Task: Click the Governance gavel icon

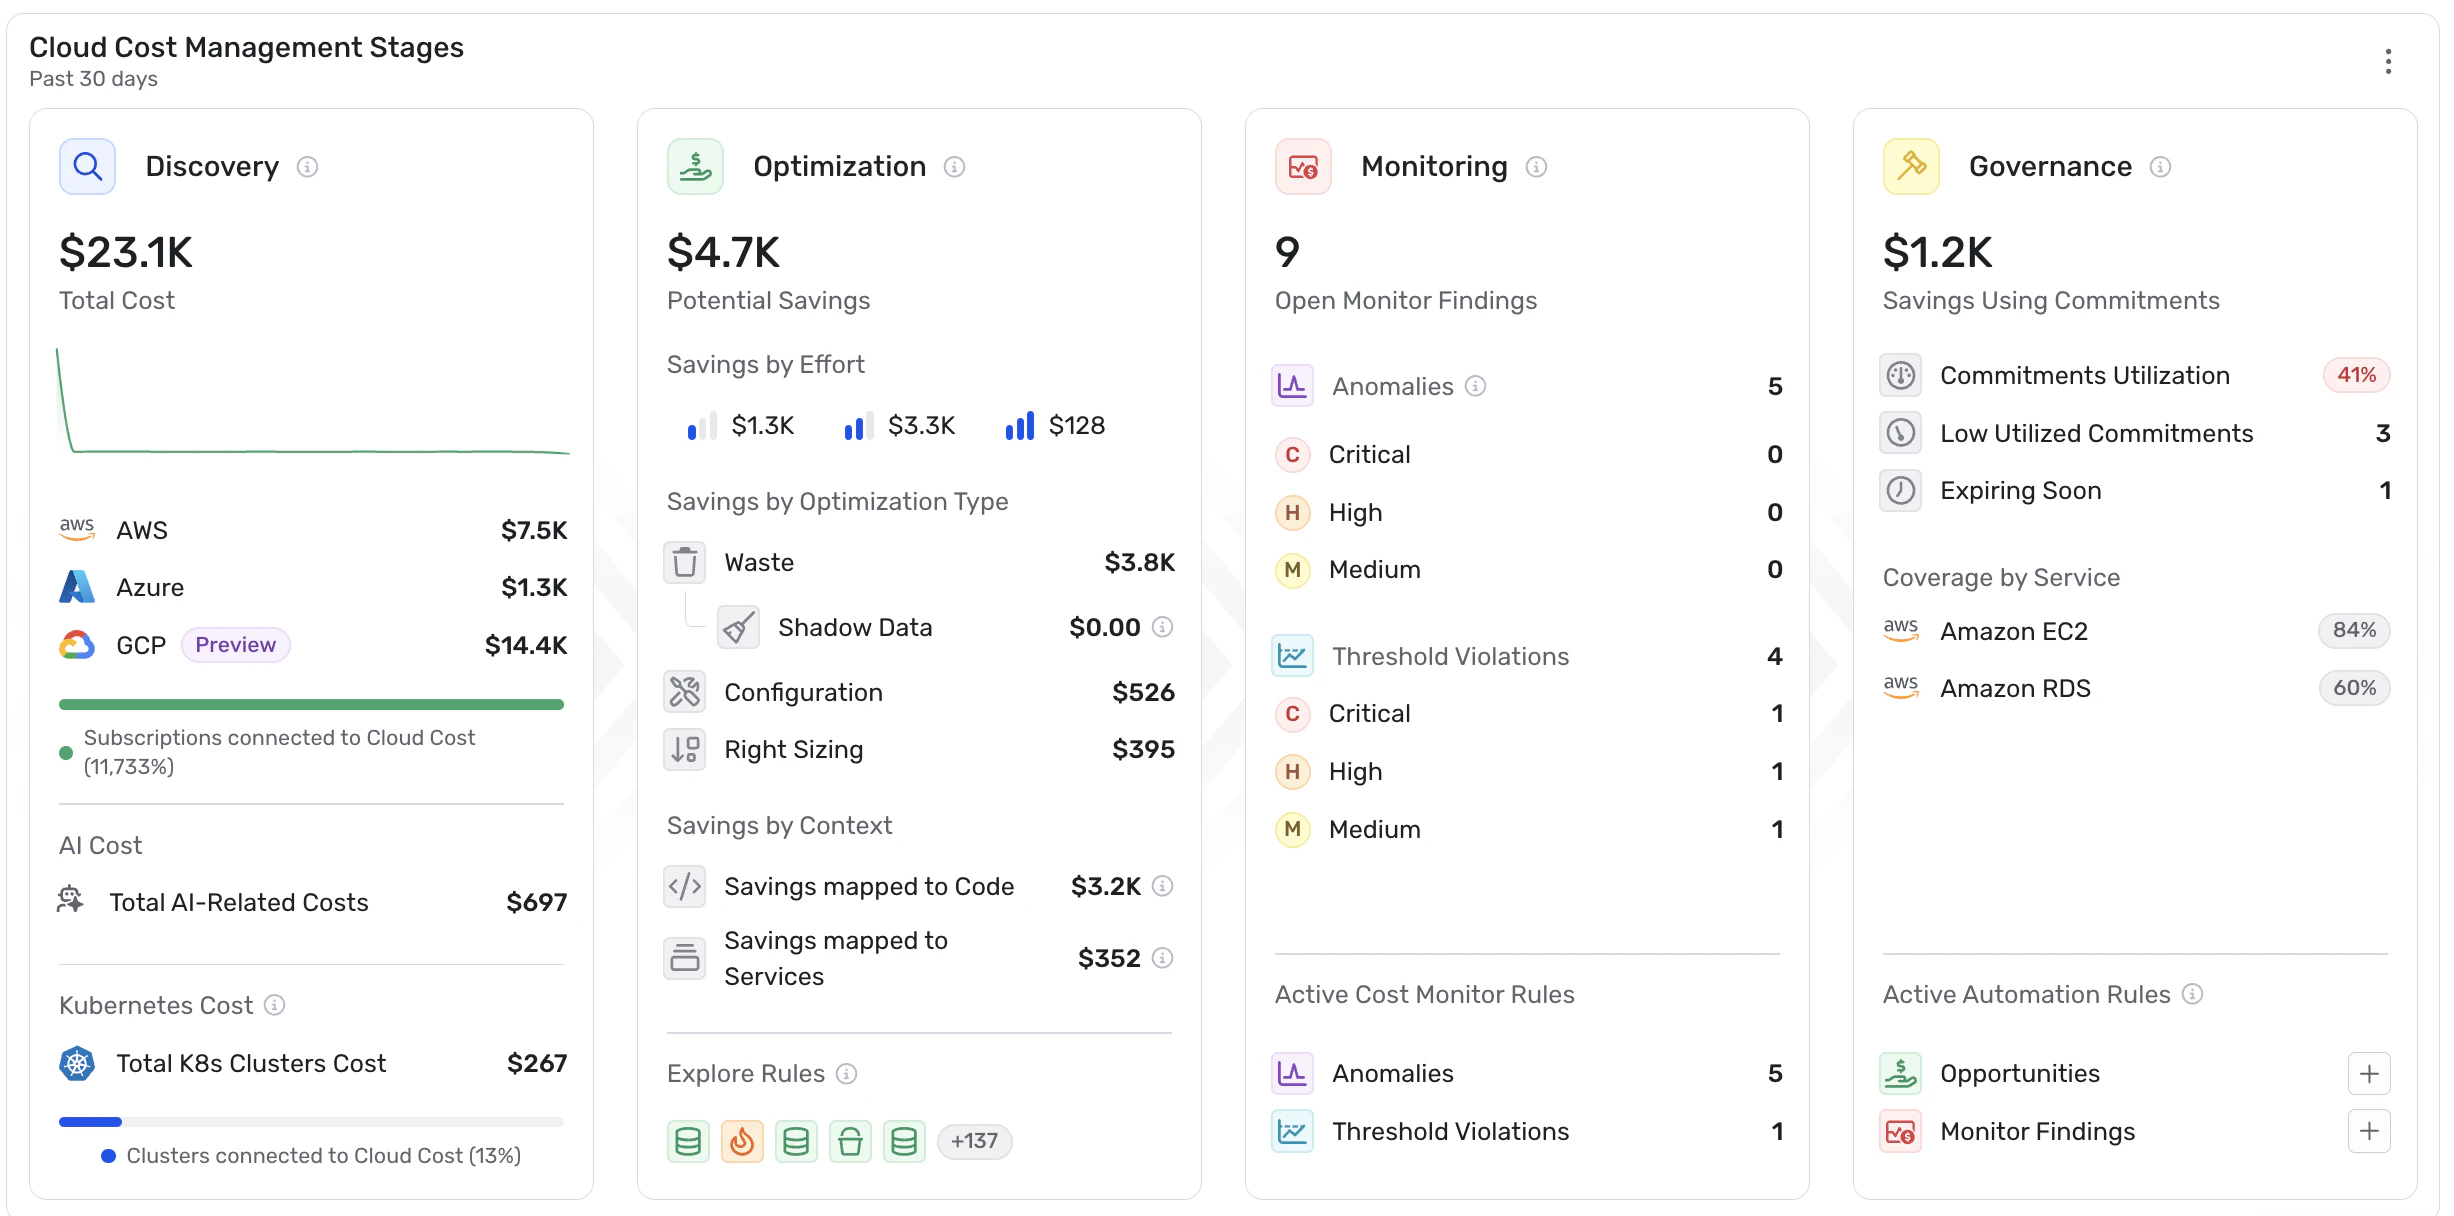Action: [x=1911, y=166]
